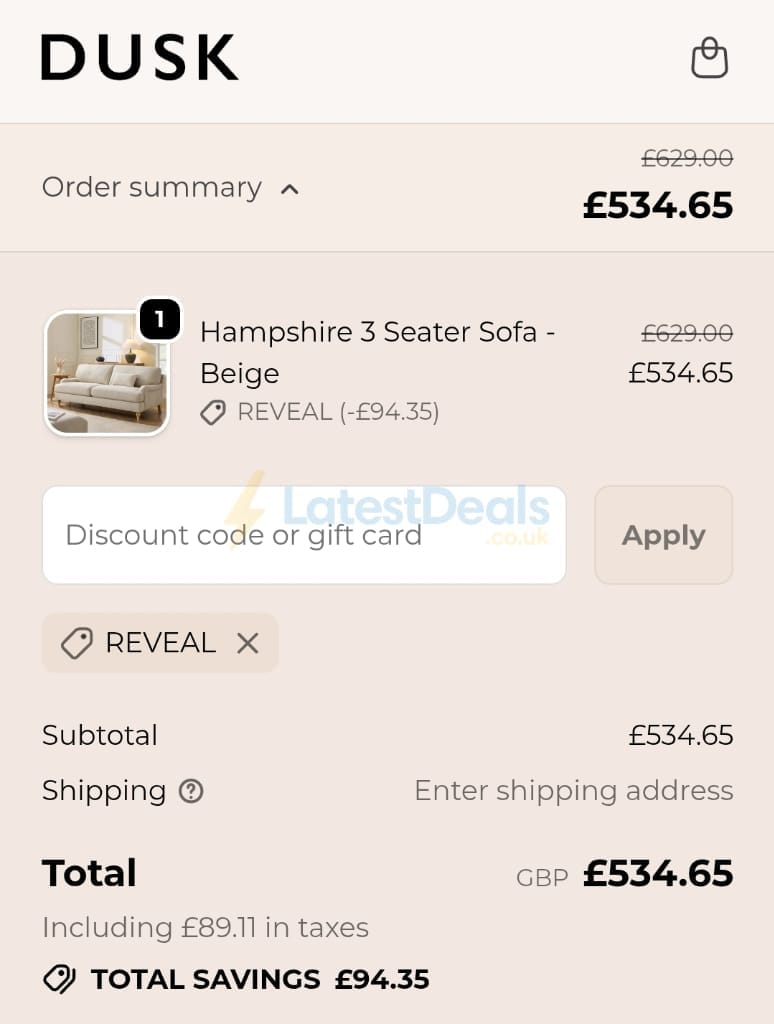Click the order summary £534.65 header price
The height and width of the screenshot is (1024, 774).
[x=658, y=205]
